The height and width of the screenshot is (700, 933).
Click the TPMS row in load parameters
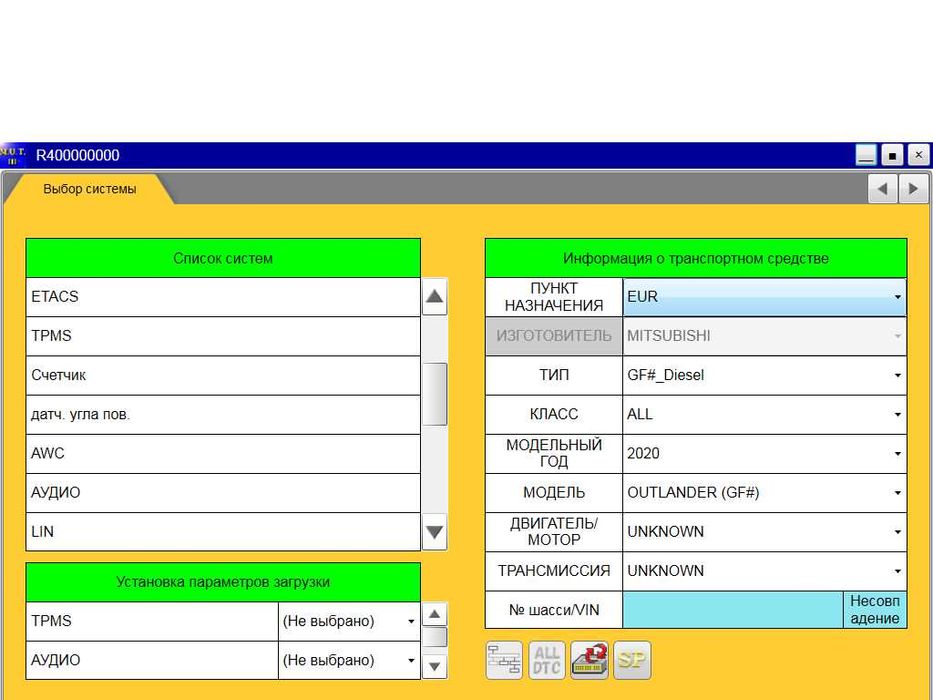click(x=152, y=621)
